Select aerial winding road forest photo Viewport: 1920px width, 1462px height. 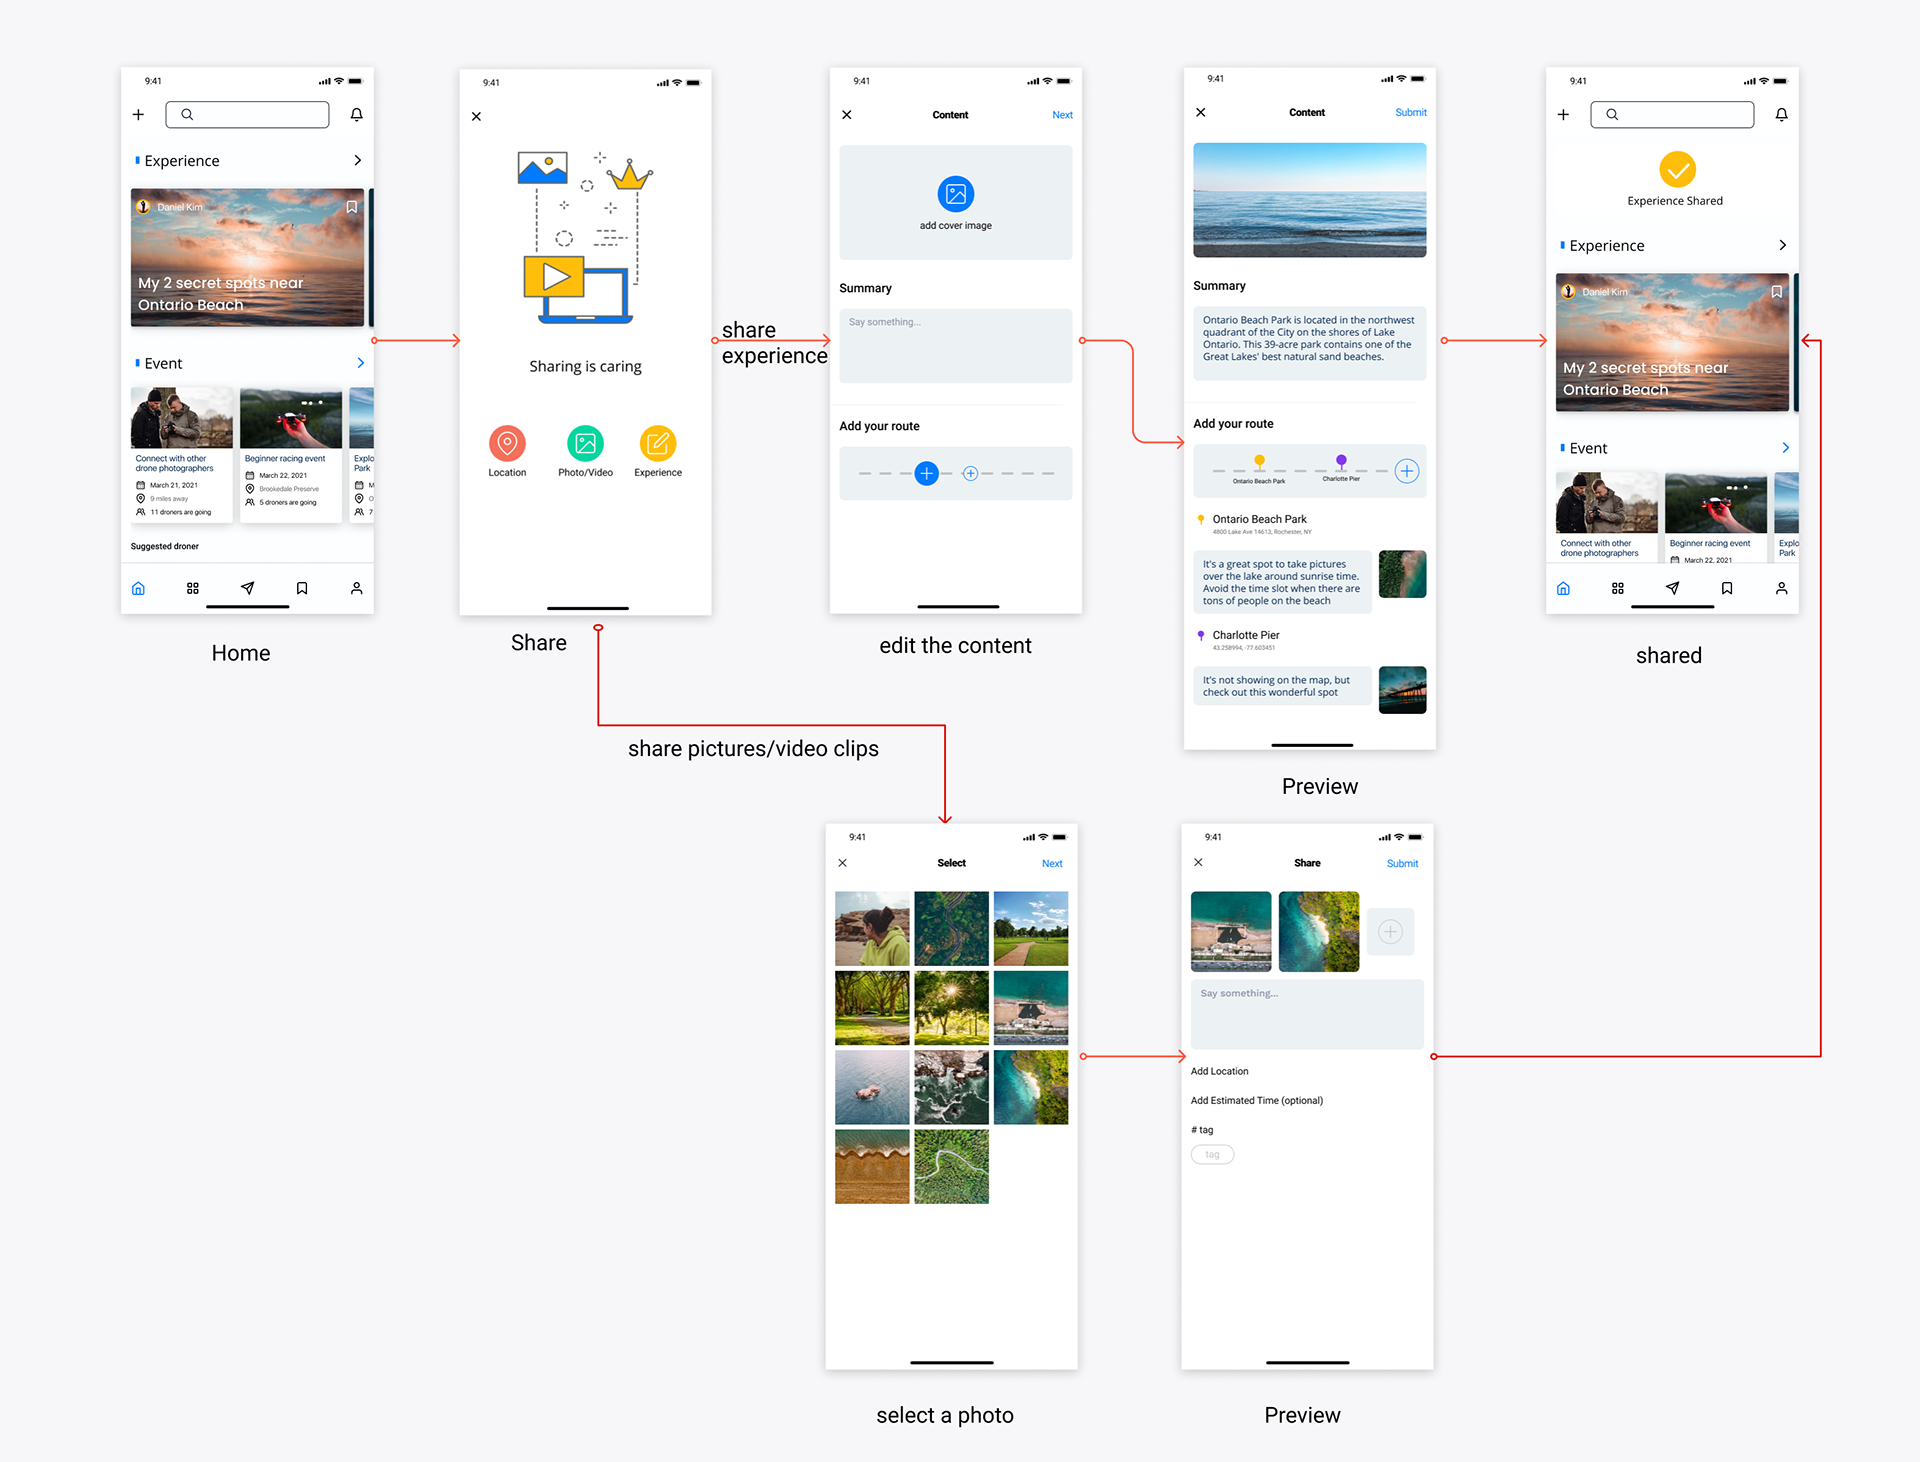951,928
